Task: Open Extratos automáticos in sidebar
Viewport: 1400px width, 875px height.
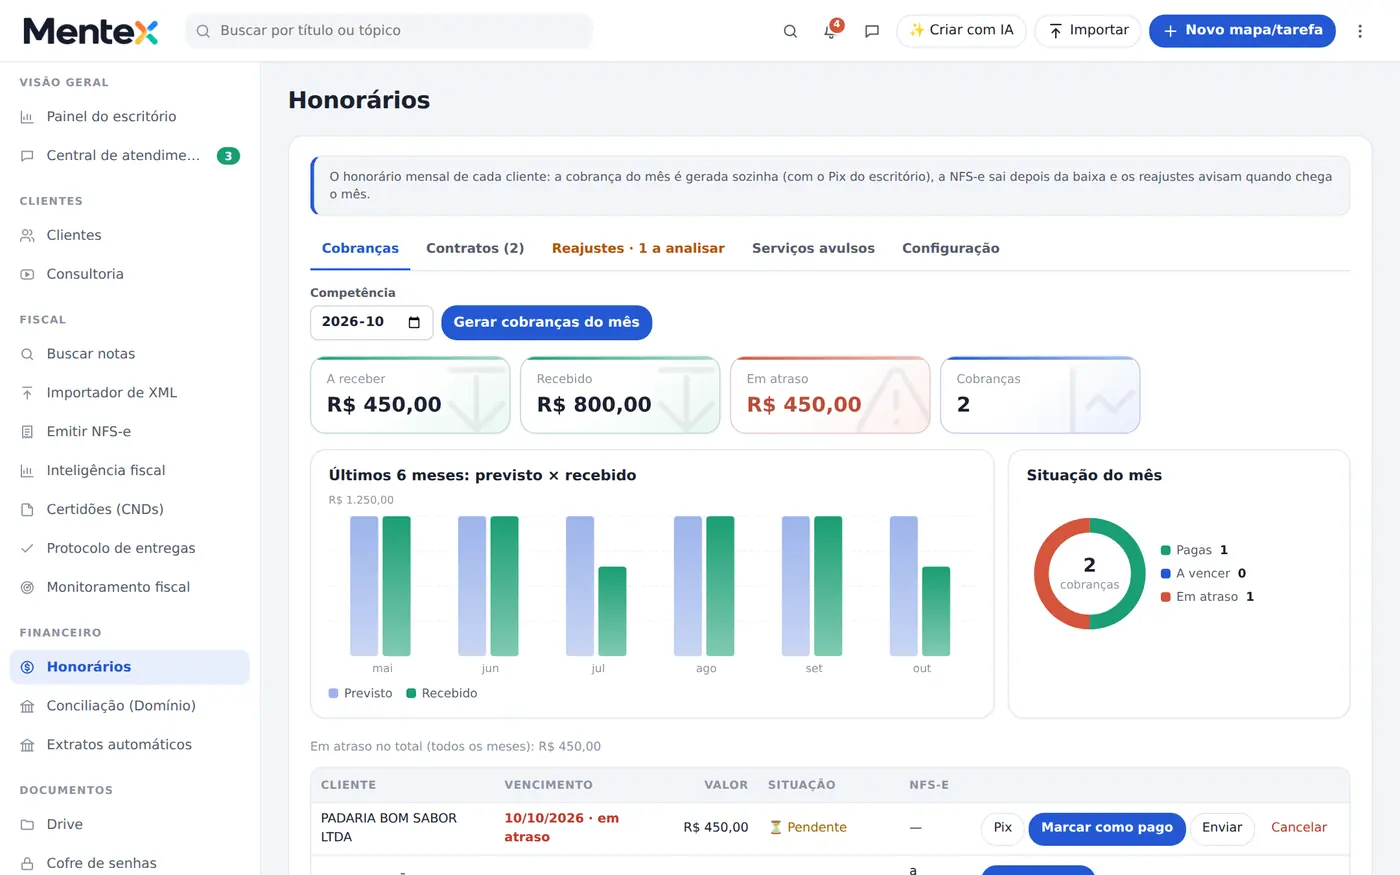Action: point(130,745)
